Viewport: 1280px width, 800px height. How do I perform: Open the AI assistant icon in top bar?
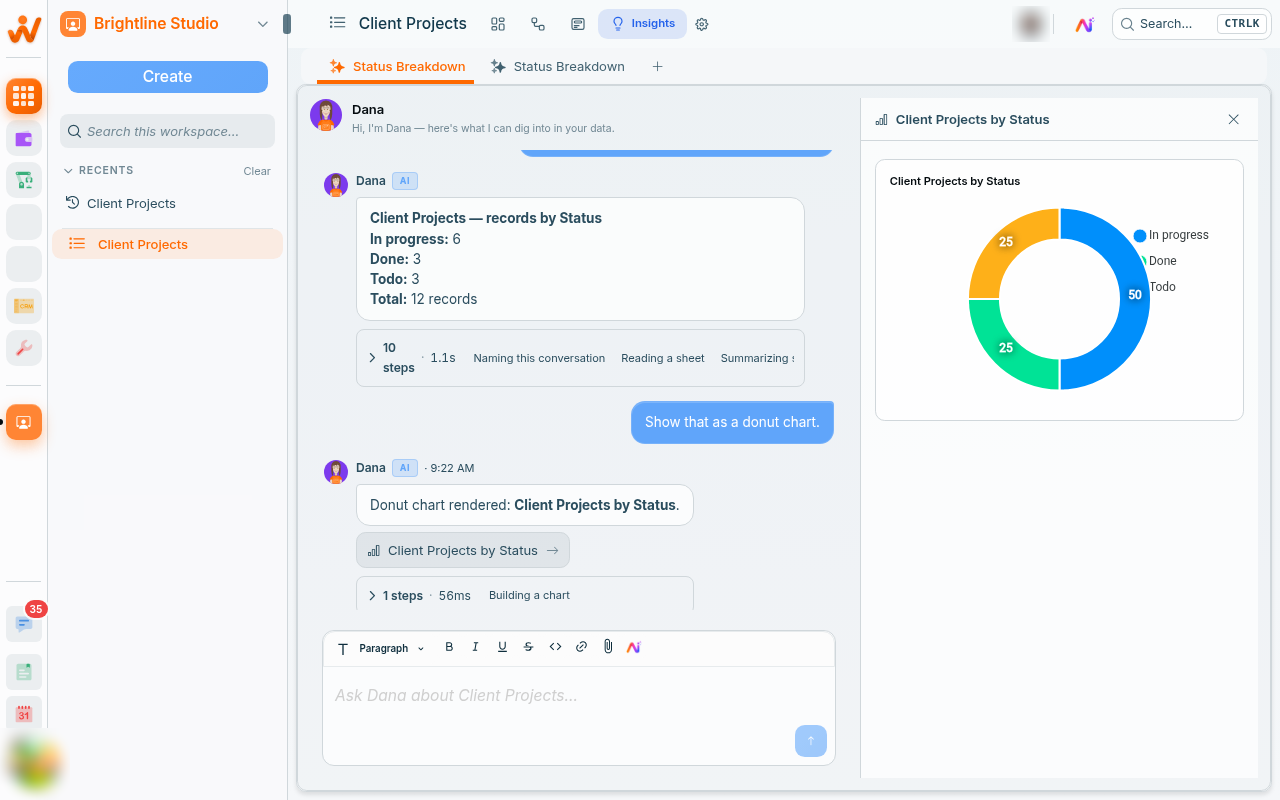pos(1084,24)
